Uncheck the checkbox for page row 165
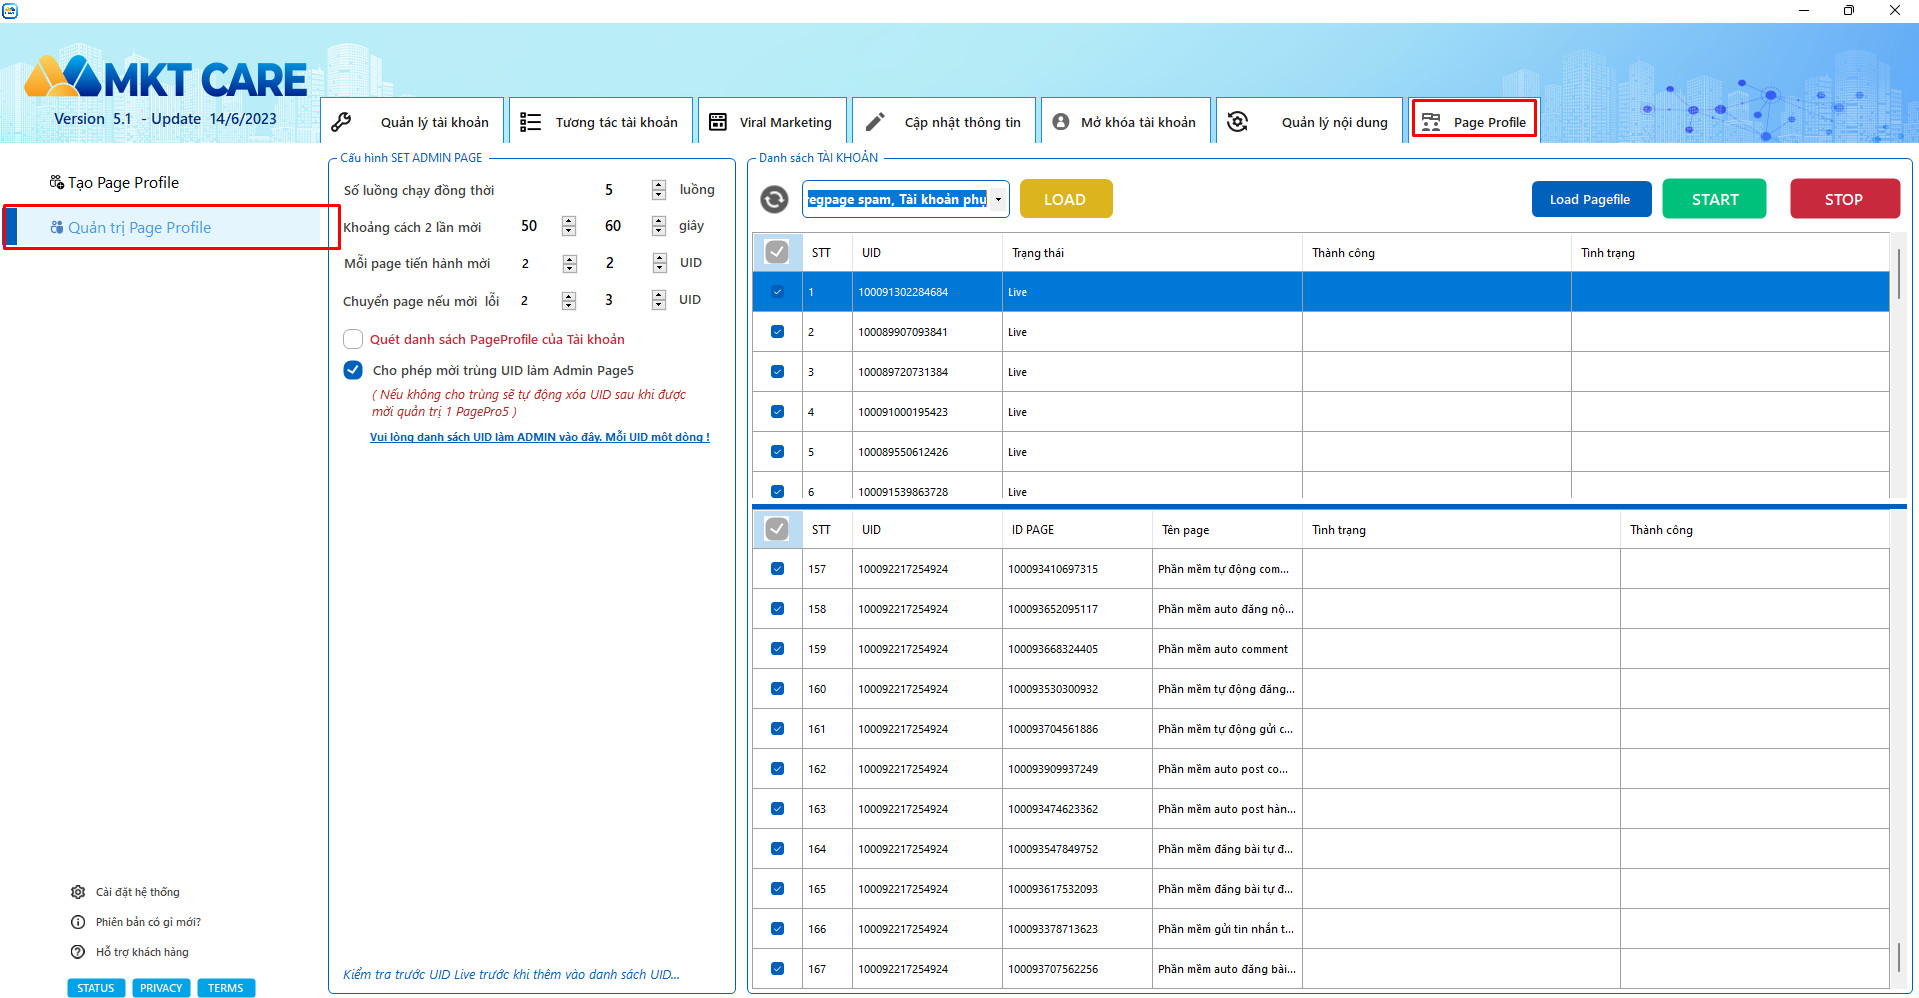Screen dimensions: 1919x998 [777, 889]
